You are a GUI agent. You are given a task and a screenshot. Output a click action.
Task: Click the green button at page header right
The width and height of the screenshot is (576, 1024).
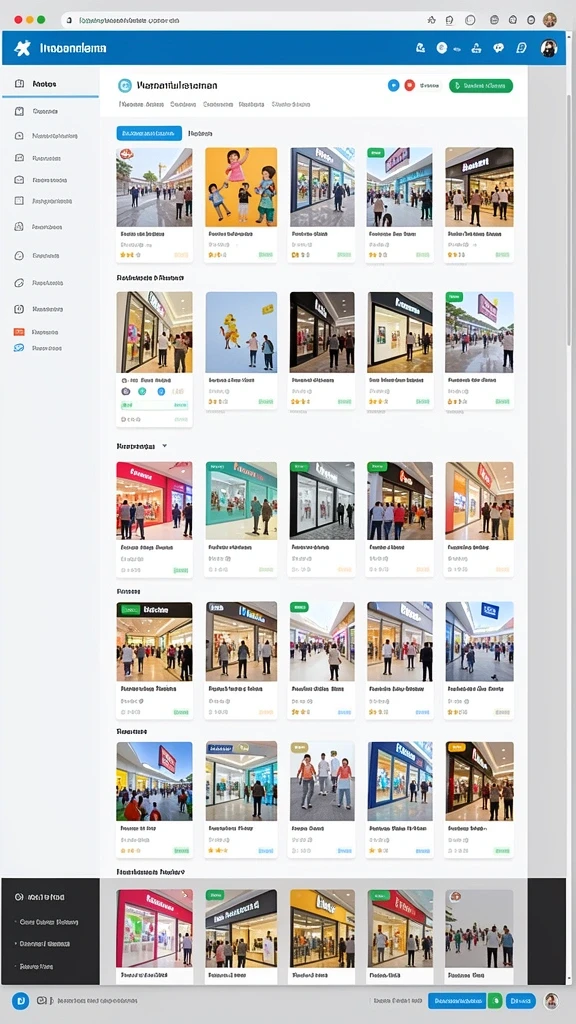481,86
